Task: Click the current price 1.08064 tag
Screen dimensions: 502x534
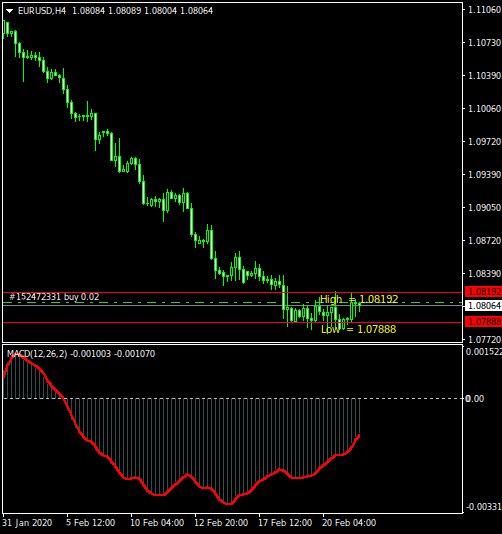Action: tap(483, 305)
